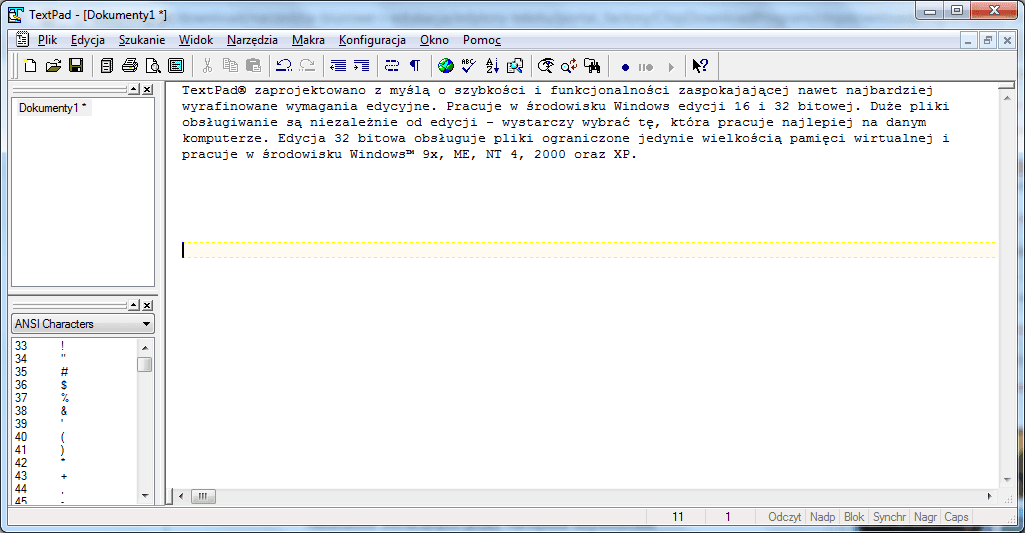The image size is (1025, 533).
Task: Open print preview icon
Action: tap(153, 65)
